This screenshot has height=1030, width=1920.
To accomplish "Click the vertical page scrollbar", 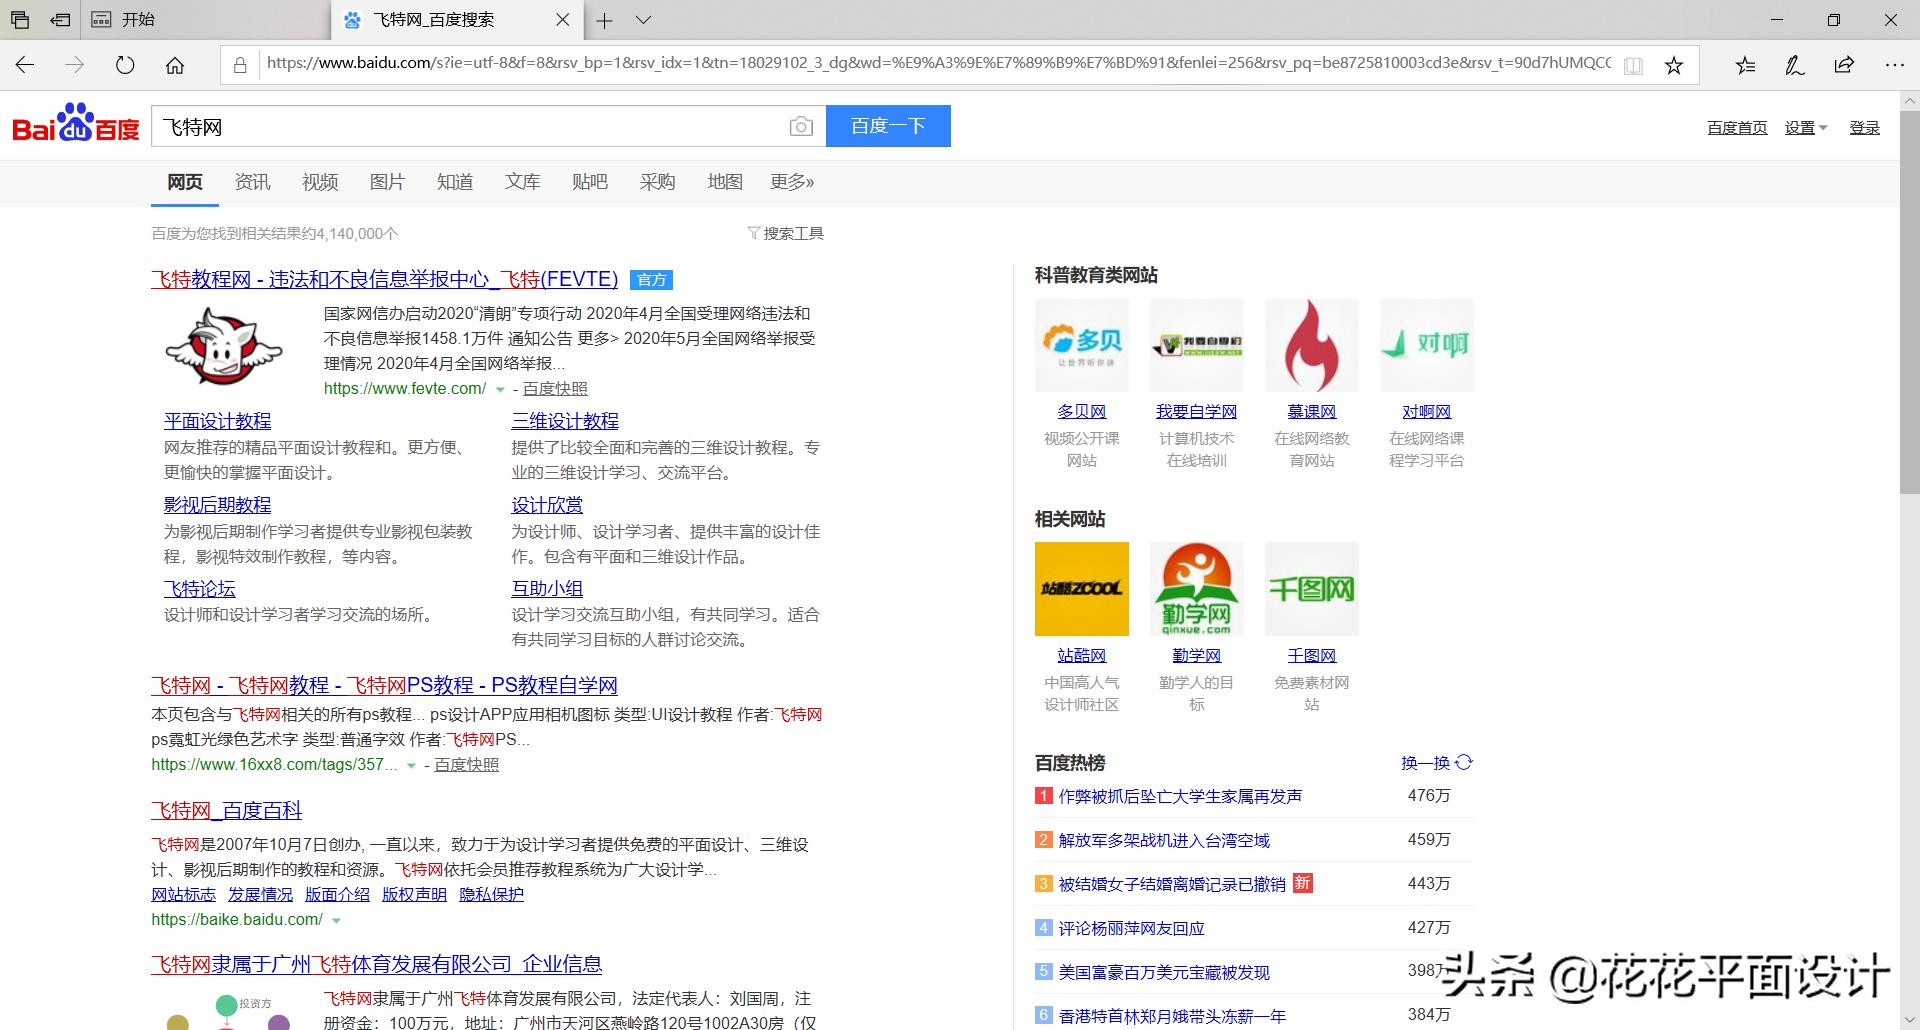I will click(1910, 300).
